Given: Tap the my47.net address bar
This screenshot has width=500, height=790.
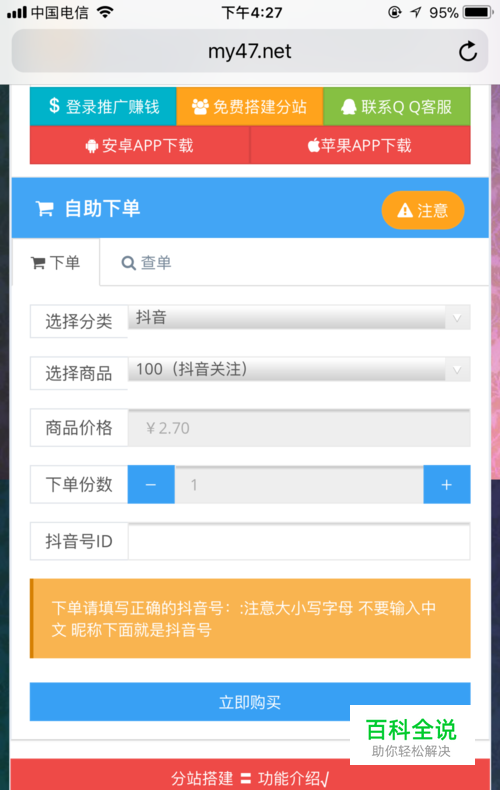Looking at the screenshot, I should tap(250, 51).
